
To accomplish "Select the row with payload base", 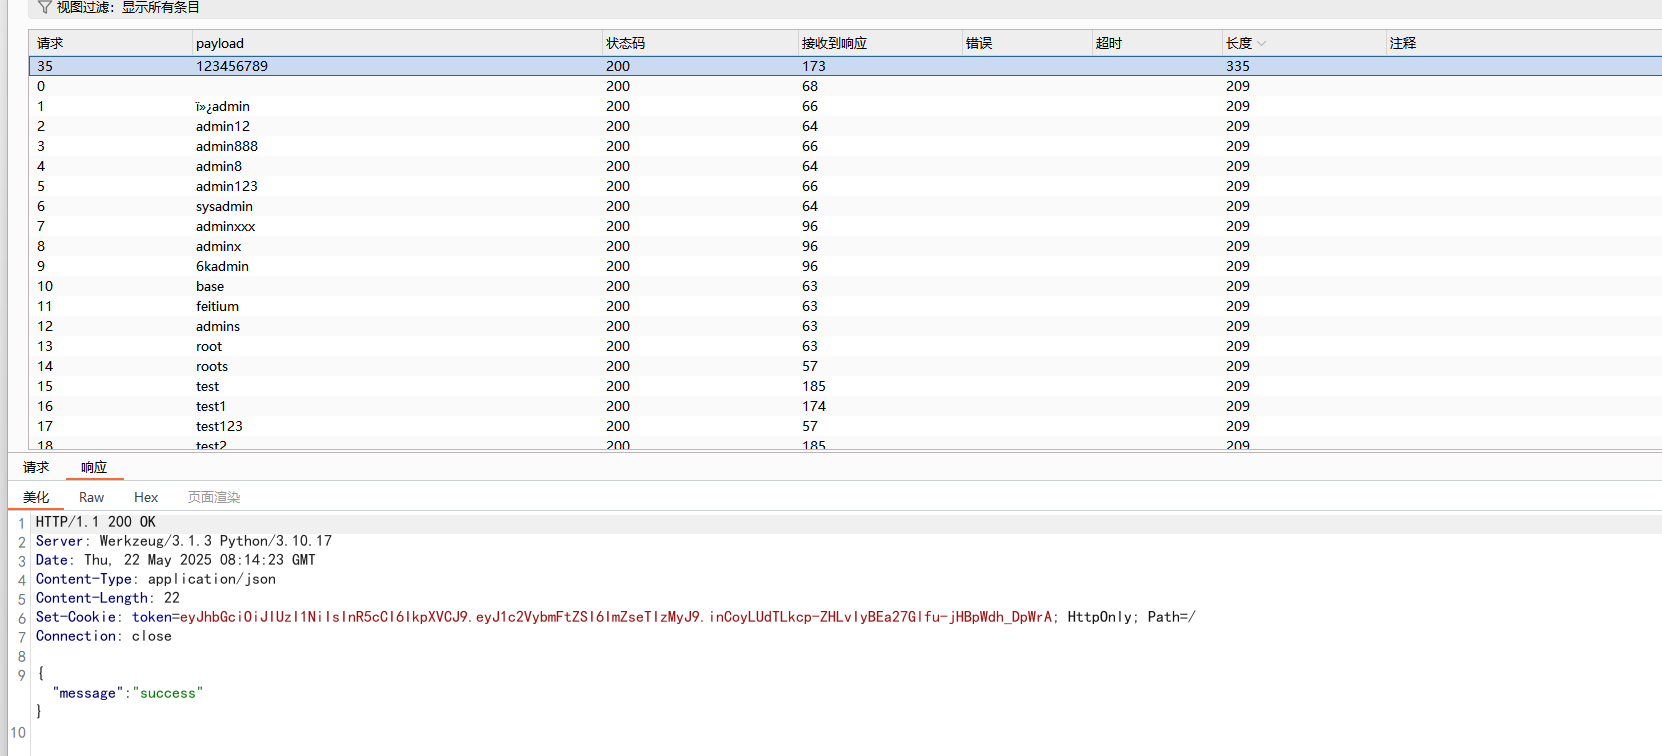I will pyautogui.click(x=845, y=286).
